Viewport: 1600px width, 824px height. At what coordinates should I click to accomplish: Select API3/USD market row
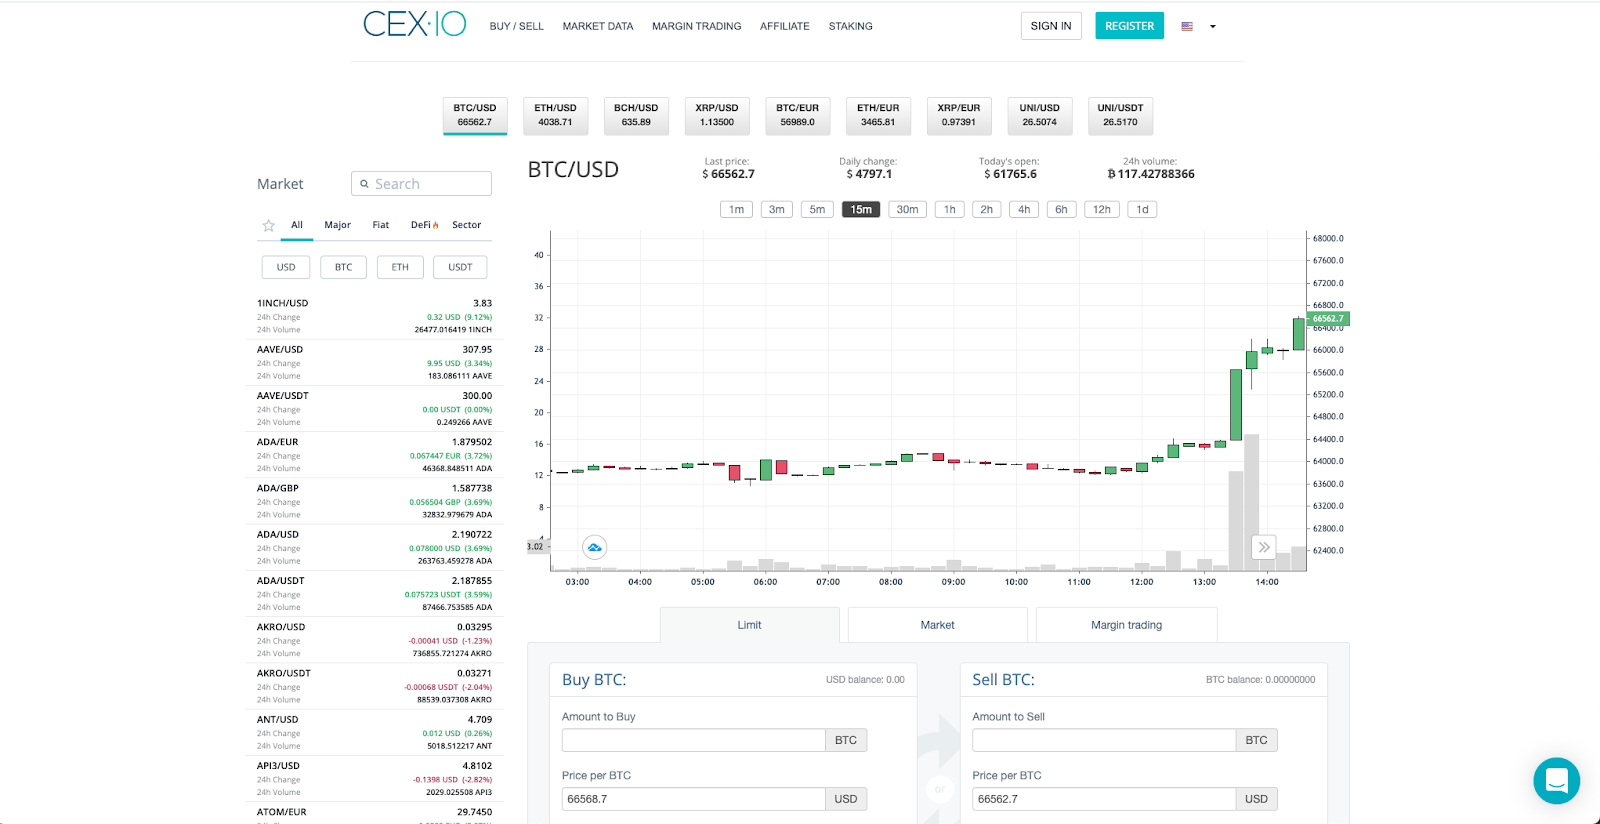tap(374, 779)
